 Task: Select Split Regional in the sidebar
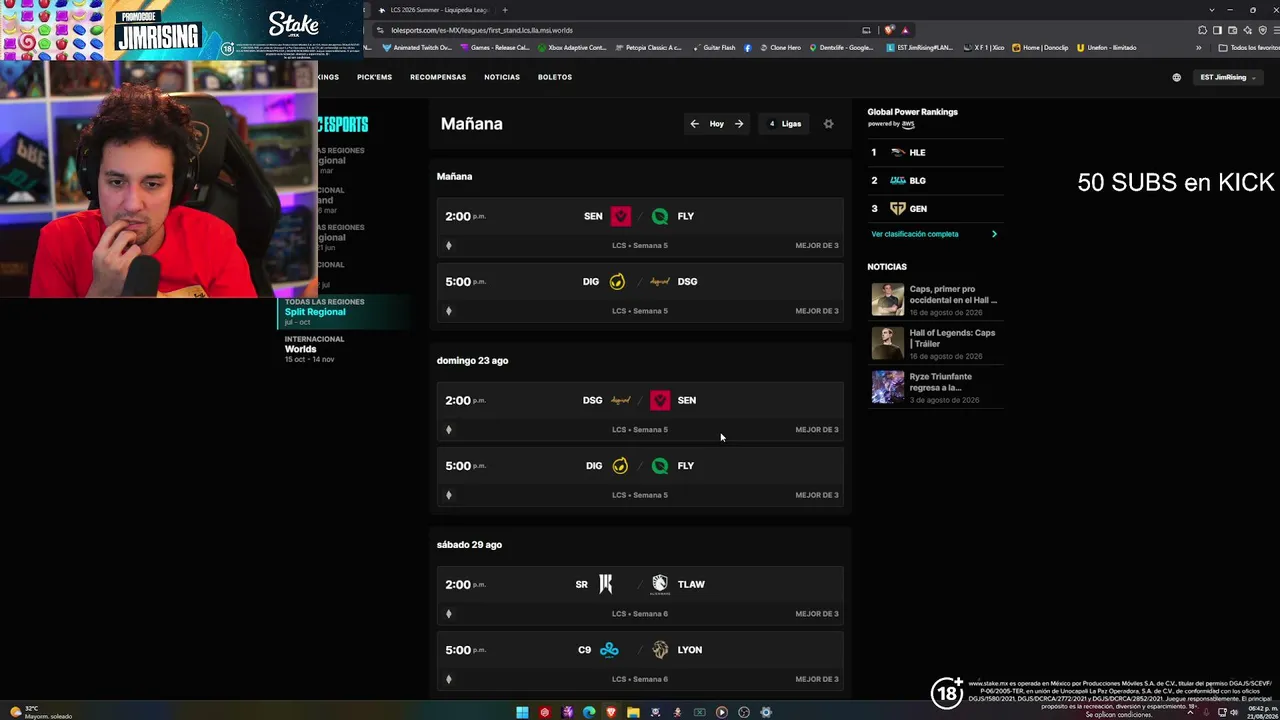click(x=343, y=312)
